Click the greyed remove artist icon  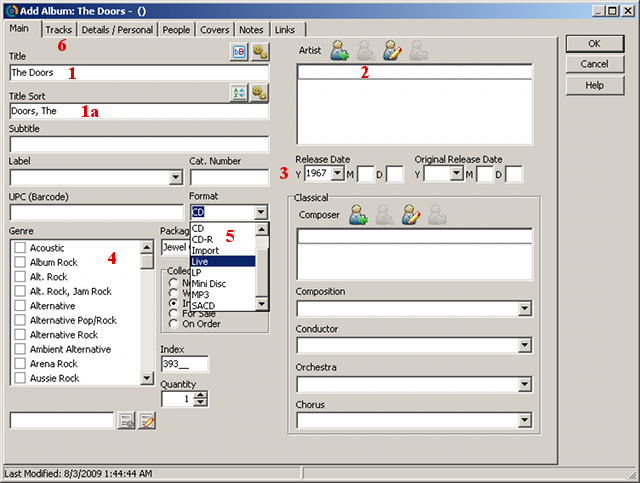click(419, 51)
